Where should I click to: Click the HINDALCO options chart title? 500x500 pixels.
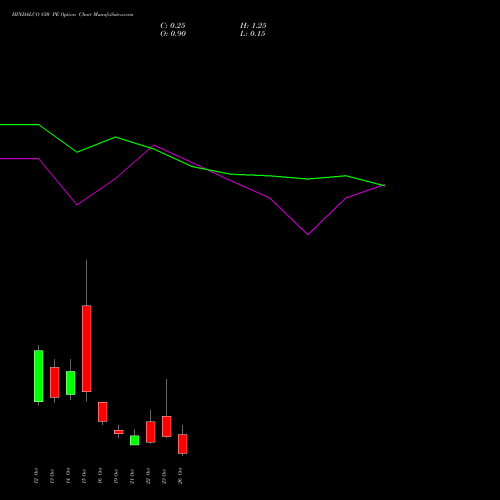[72, 15]
